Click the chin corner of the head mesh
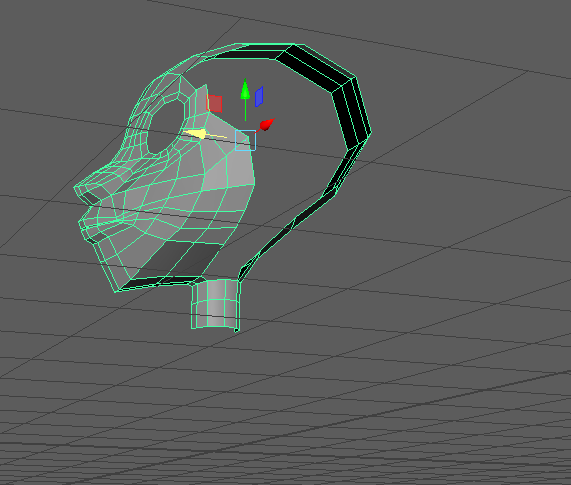Viewport: 571px width, 485px height. (117, 289)
